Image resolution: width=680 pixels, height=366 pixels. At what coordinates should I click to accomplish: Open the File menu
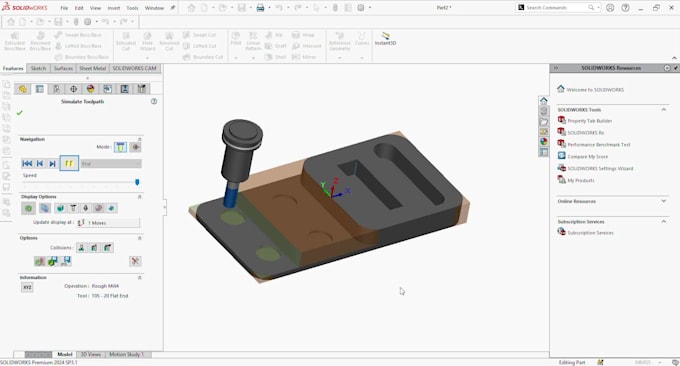click(64, 8)
